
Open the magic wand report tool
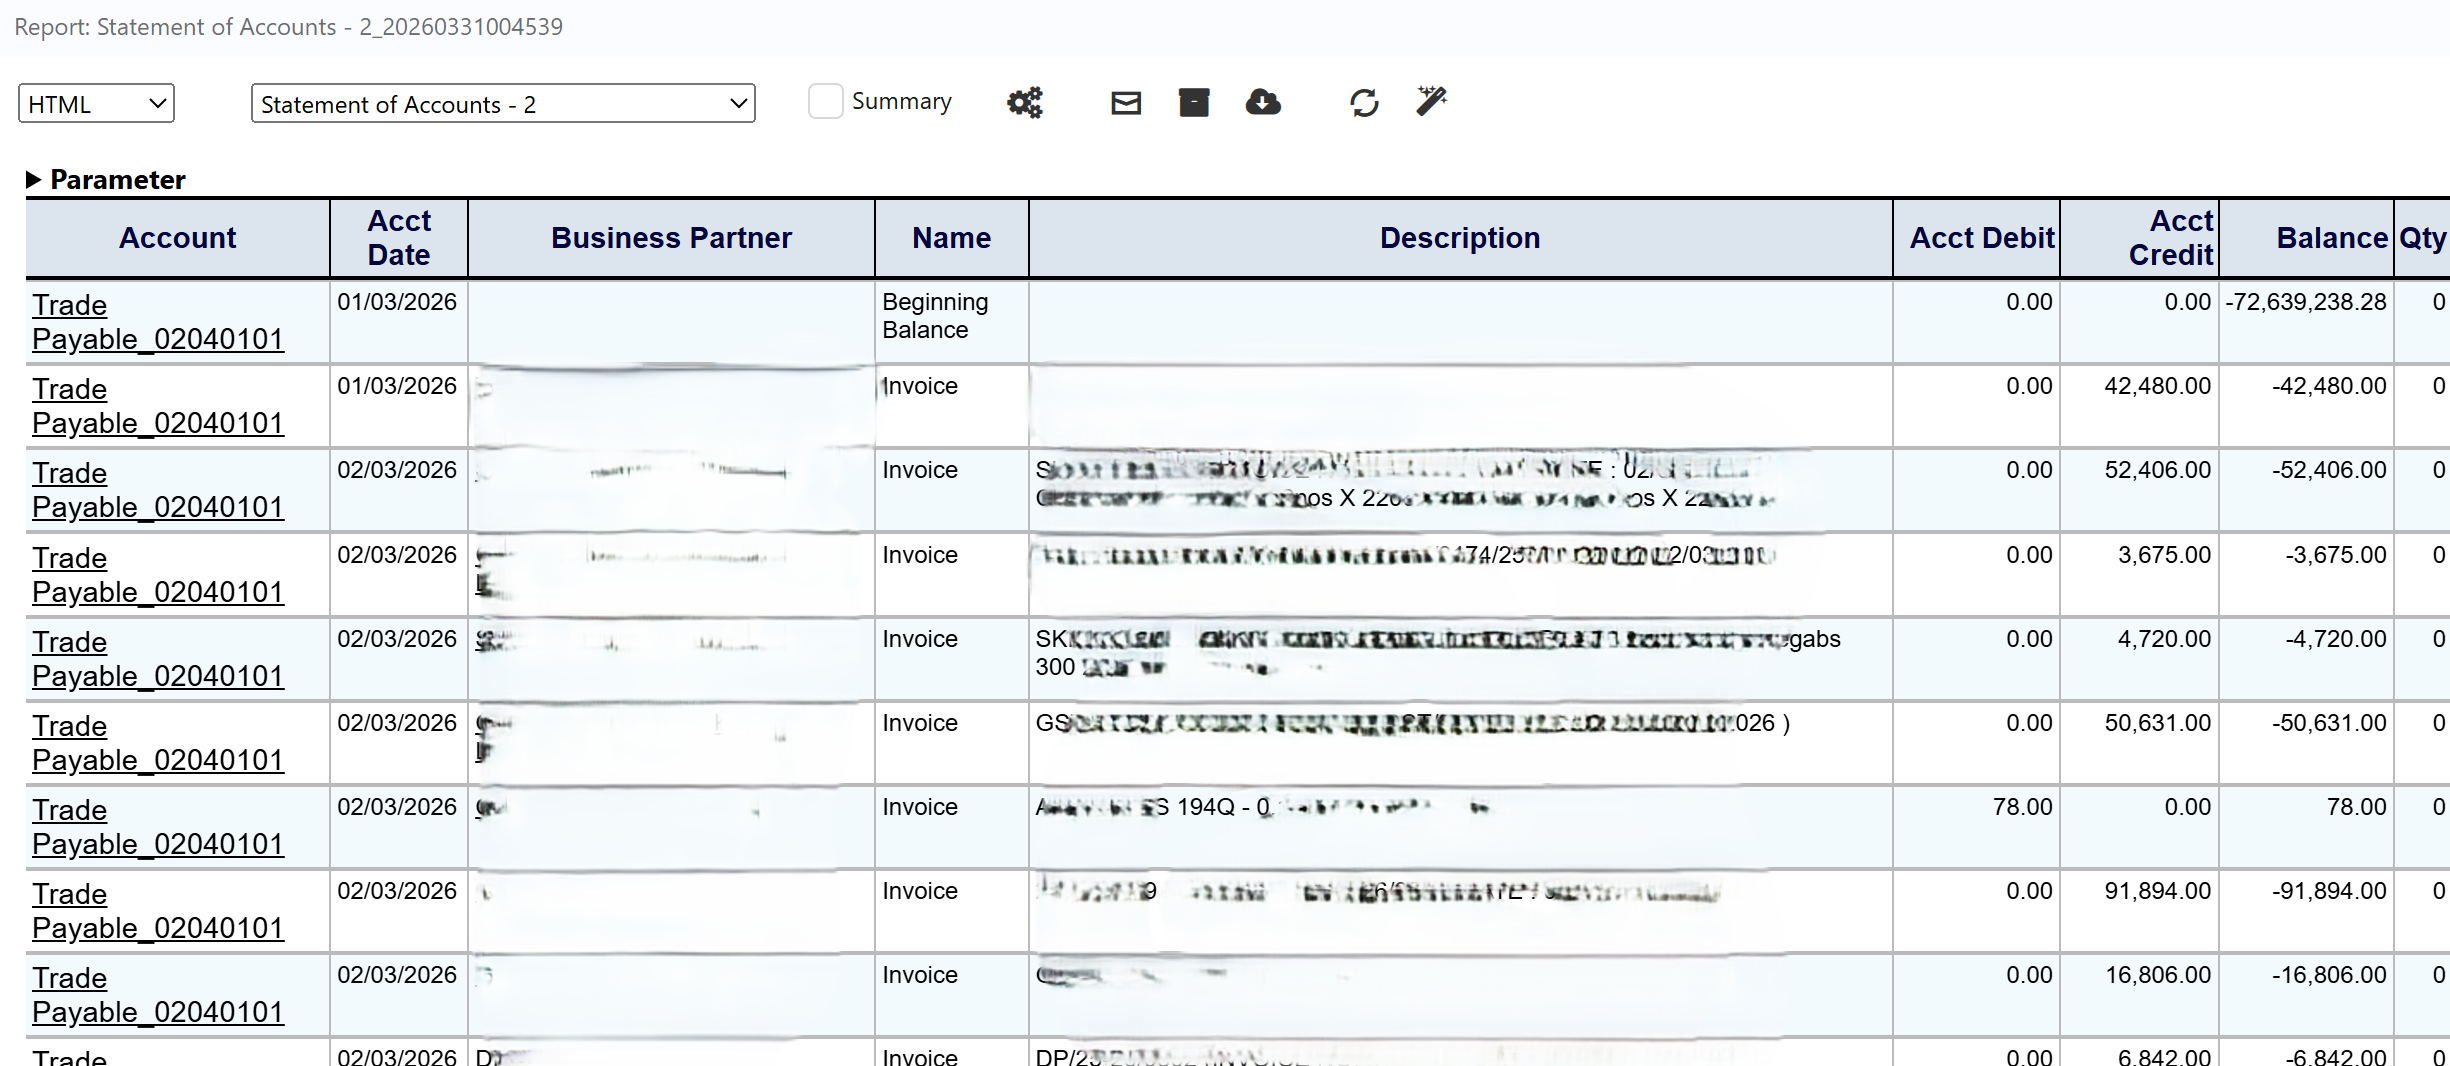[x=1430, y=100]
